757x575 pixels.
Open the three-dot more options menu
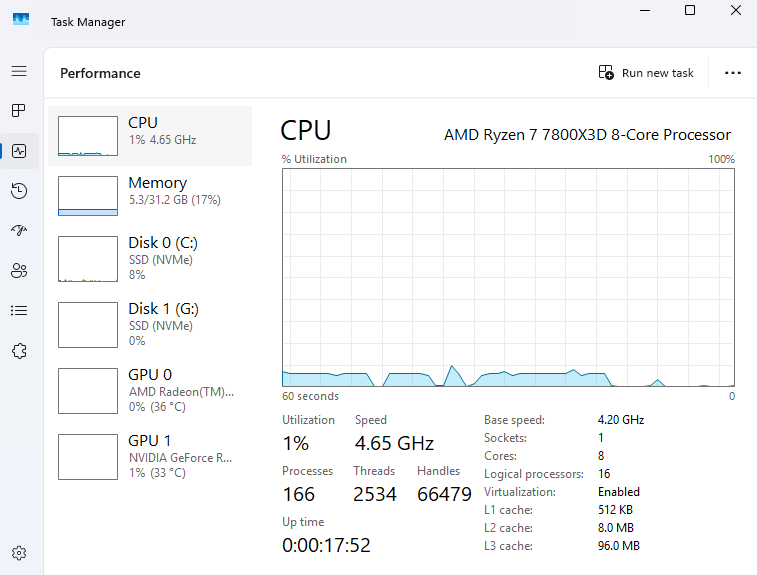point(733,73)
